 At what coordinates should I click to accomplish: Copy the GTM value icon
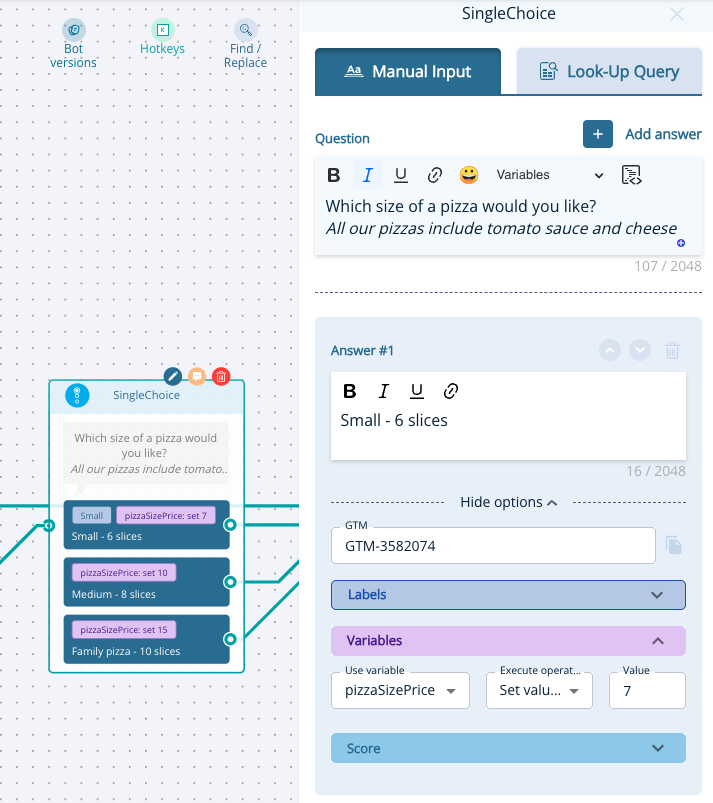coord(674,545)
